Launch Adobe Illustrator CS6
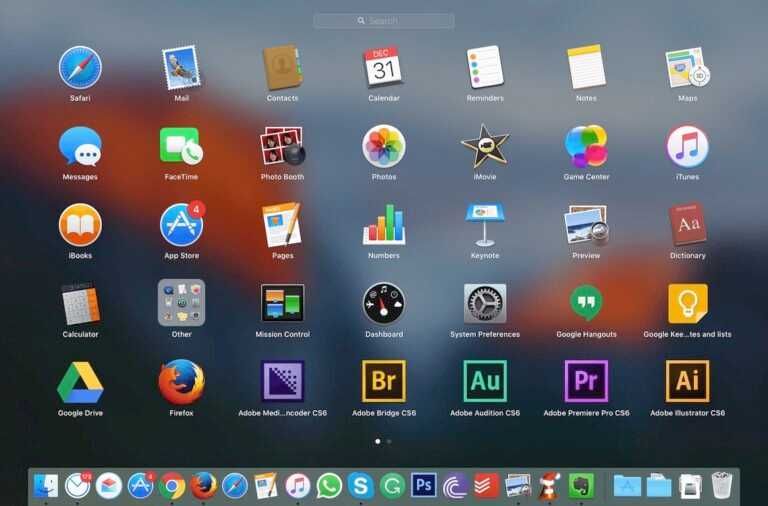The image size is (768, 506). [688, 382]
